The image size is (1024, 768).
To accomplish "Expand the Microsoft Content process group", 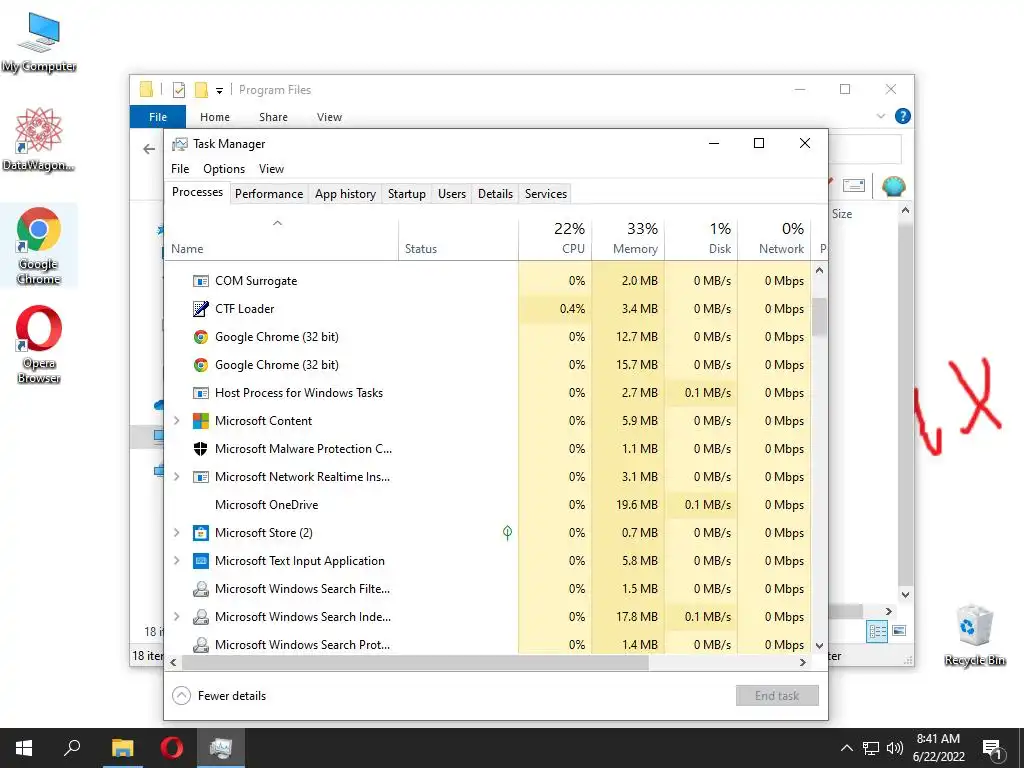I will 176,421.
